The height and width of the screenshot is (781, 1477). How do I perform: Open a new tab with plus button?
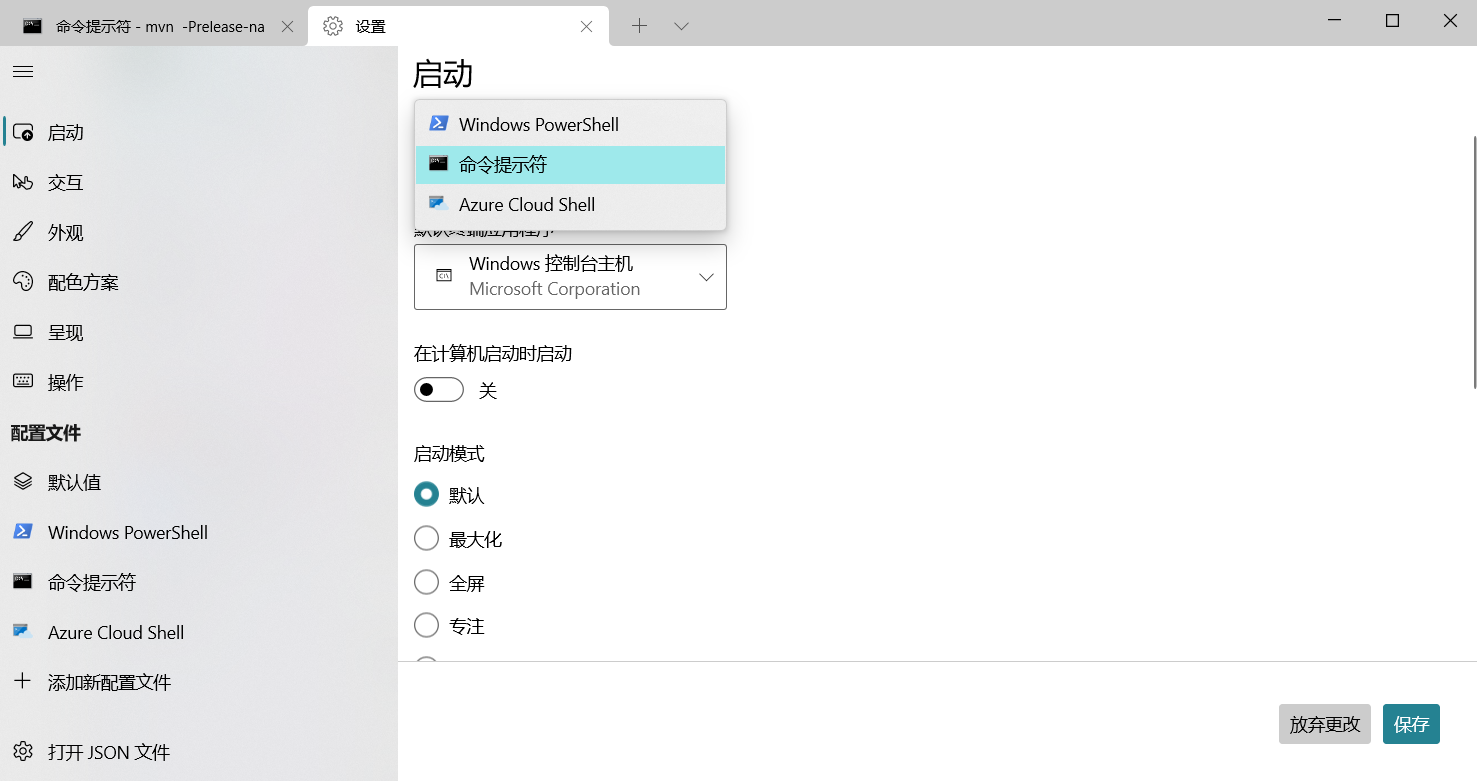pyautogui.click(x=640, y=26)
